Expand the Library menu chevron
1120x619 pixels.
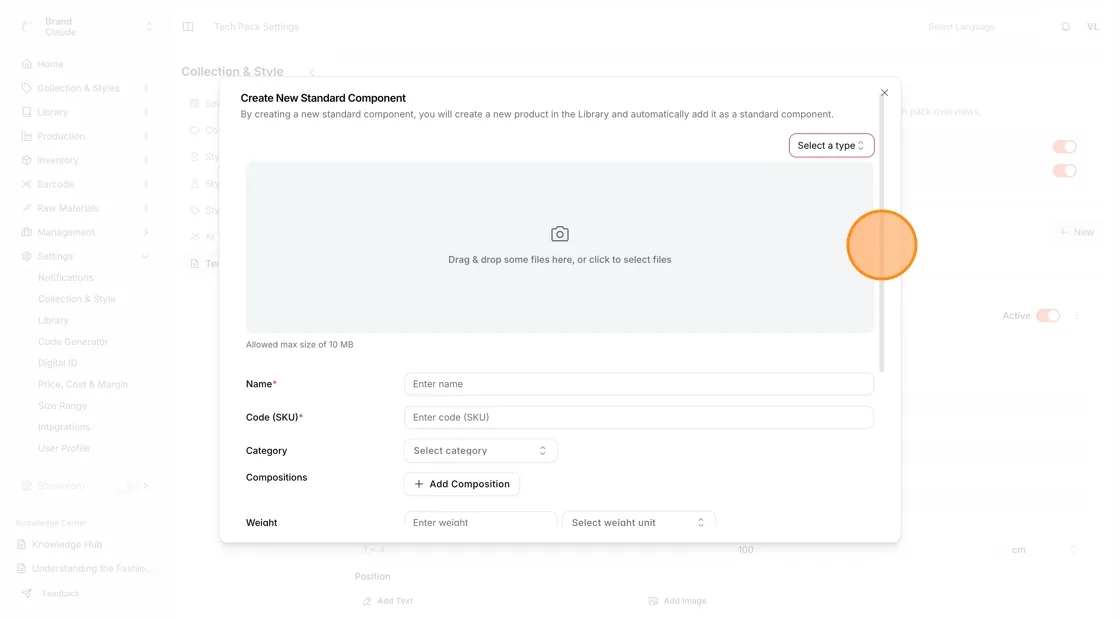(x=146, y=112)
